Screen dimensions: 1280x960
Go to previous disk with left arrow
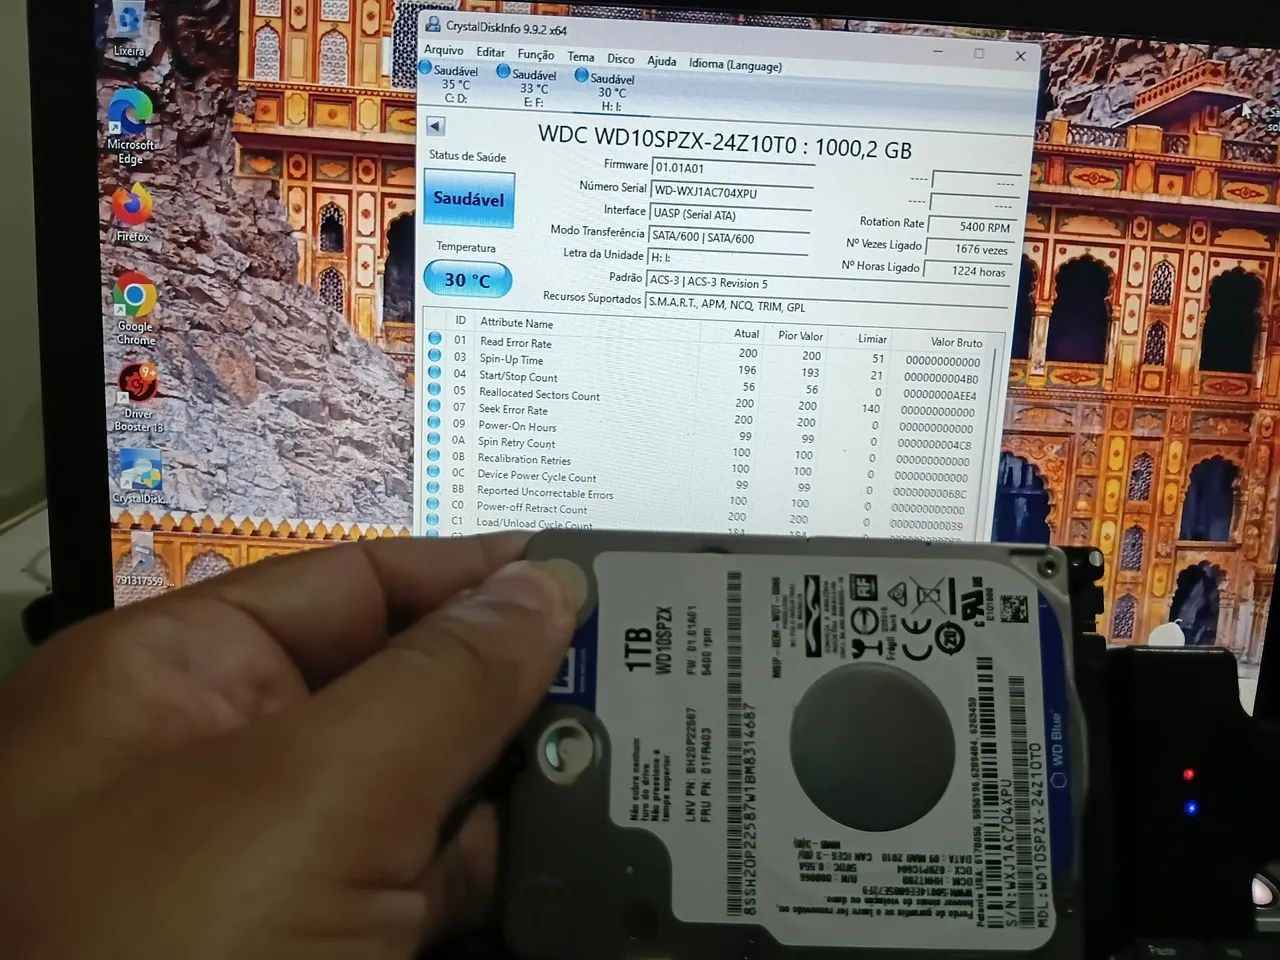435,125
